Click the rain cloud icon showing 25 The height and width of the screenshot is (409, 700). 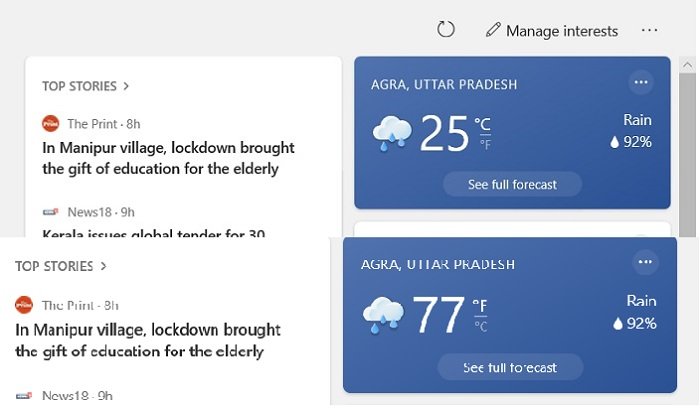[x=391, y=133]
